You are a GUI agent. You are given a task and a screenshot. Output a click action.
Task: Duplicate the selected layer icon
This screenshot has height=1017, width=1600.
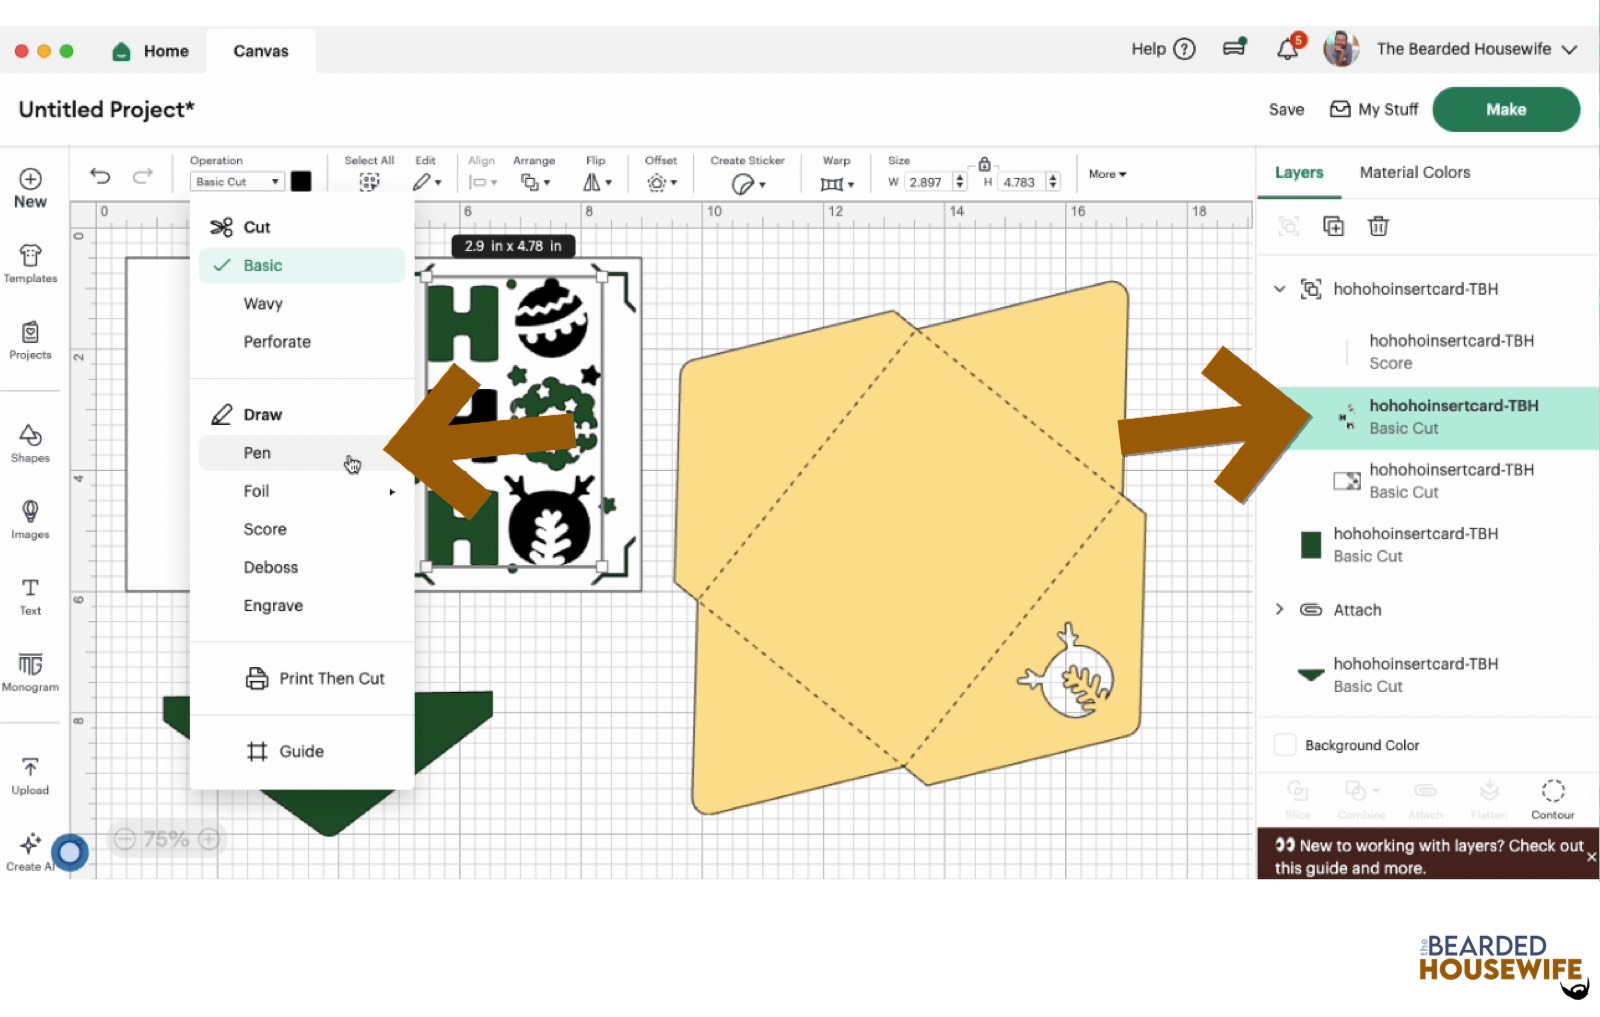pyautogui.click(x=1333, y=226)
